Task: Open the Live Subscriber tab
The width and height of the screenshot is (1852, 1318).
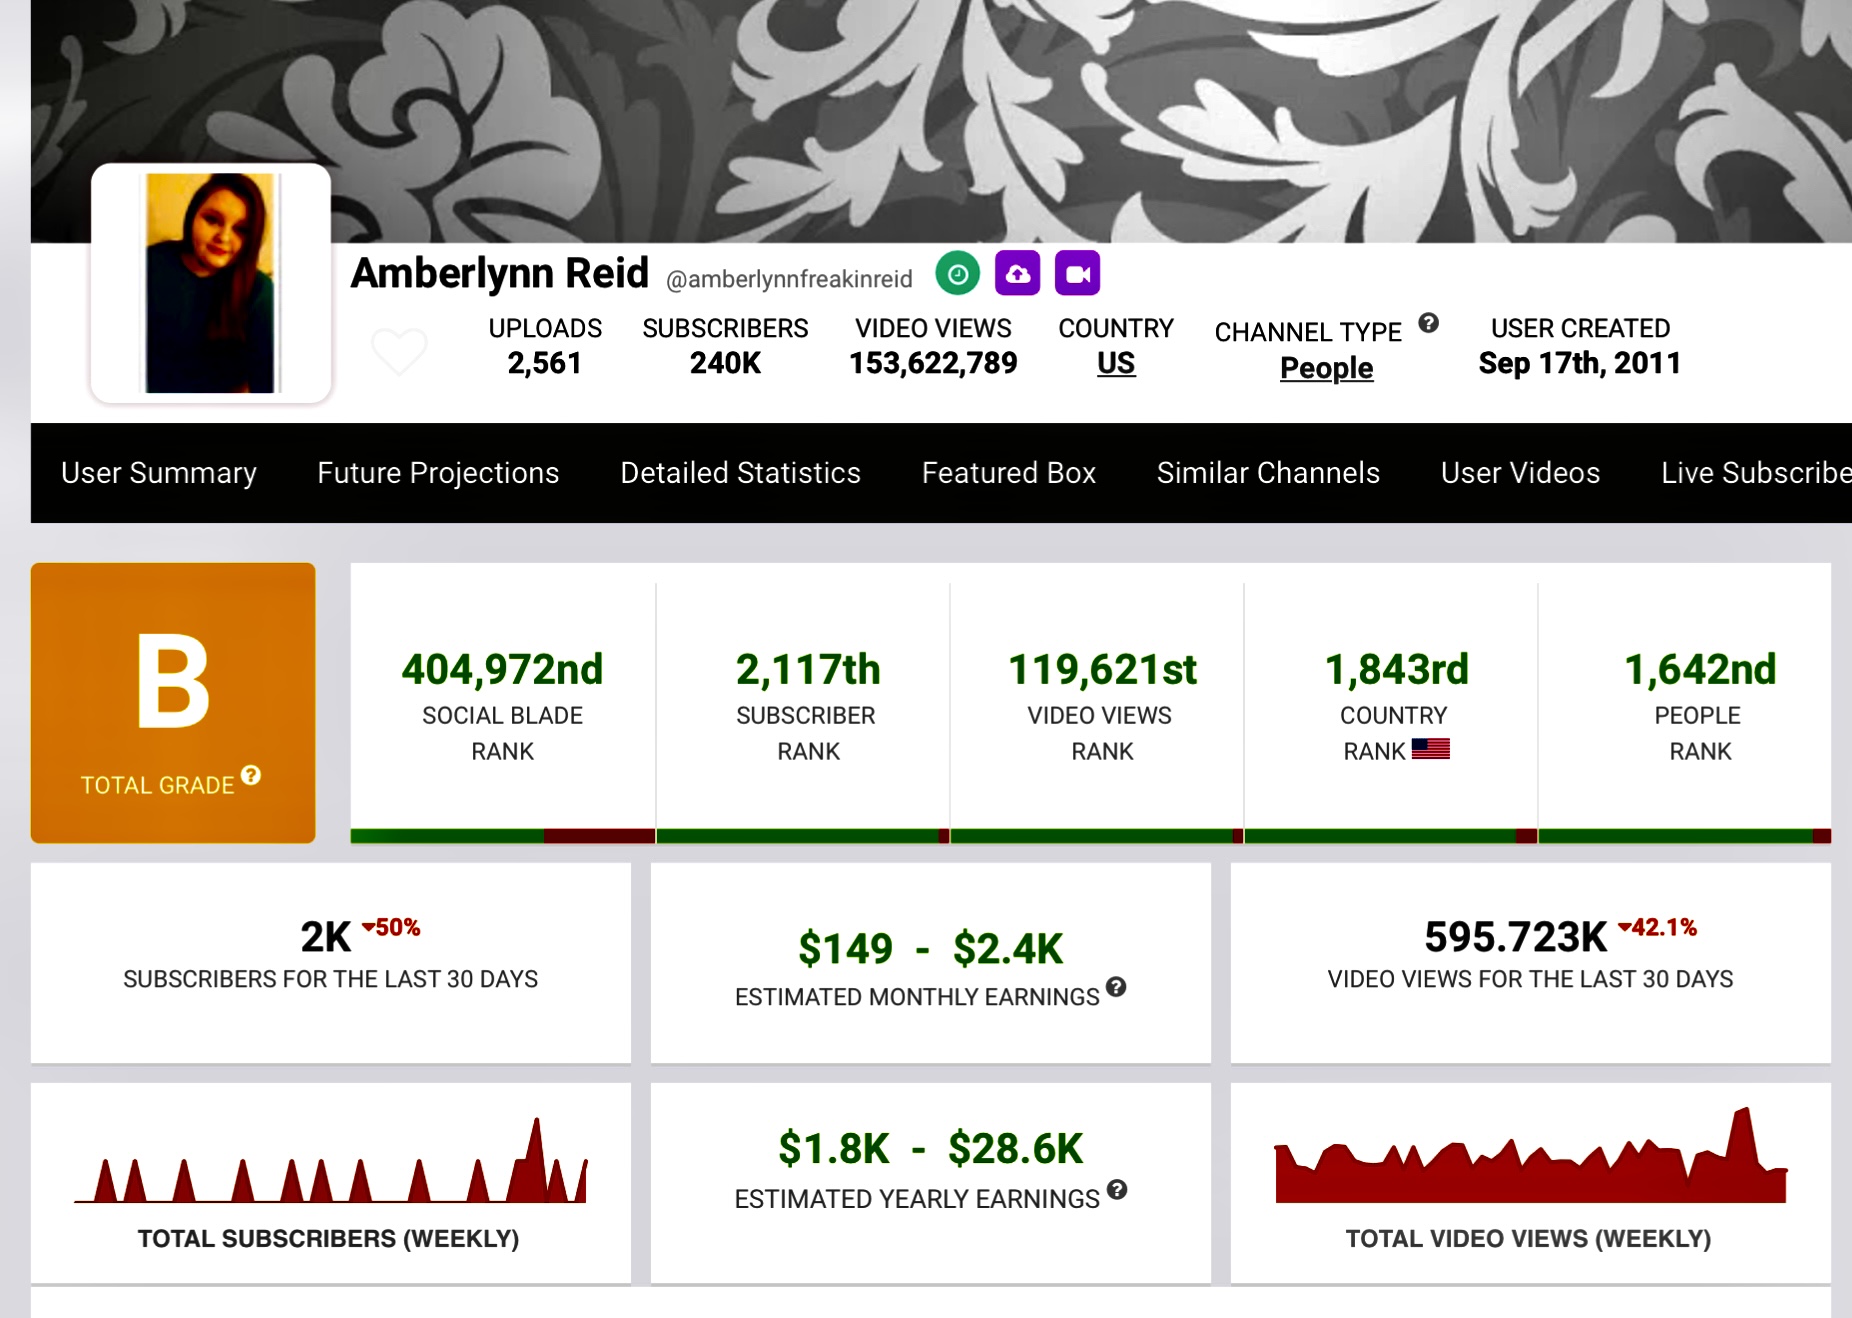Action: 1756,473
